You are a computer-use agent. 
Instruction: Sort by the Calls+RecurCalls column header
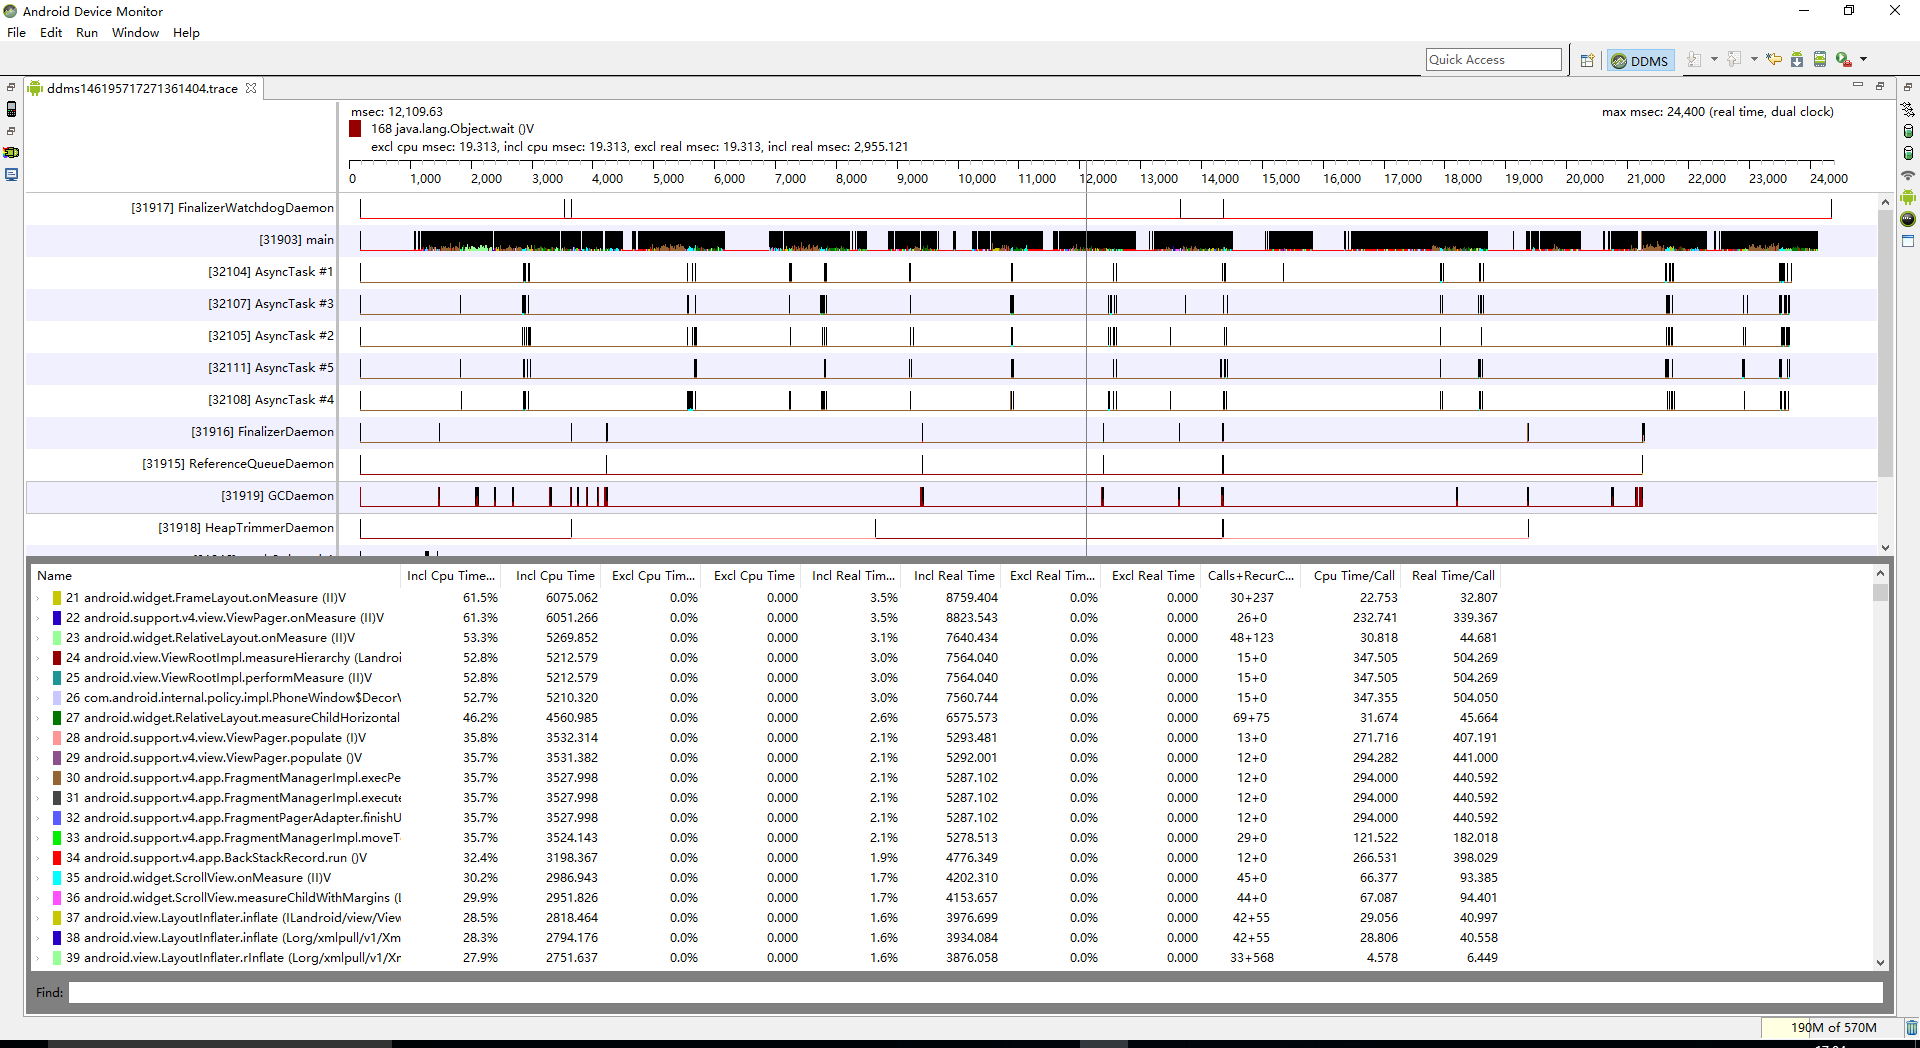pyautogui.click(x=1250, y=576)
